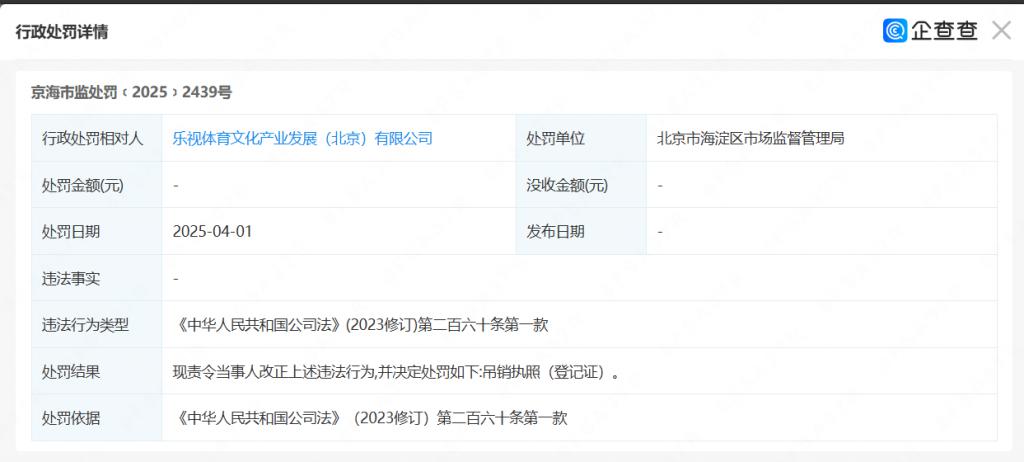Click the 没收金额(元) label cell

pyautogui.click(x=581, y=185)
